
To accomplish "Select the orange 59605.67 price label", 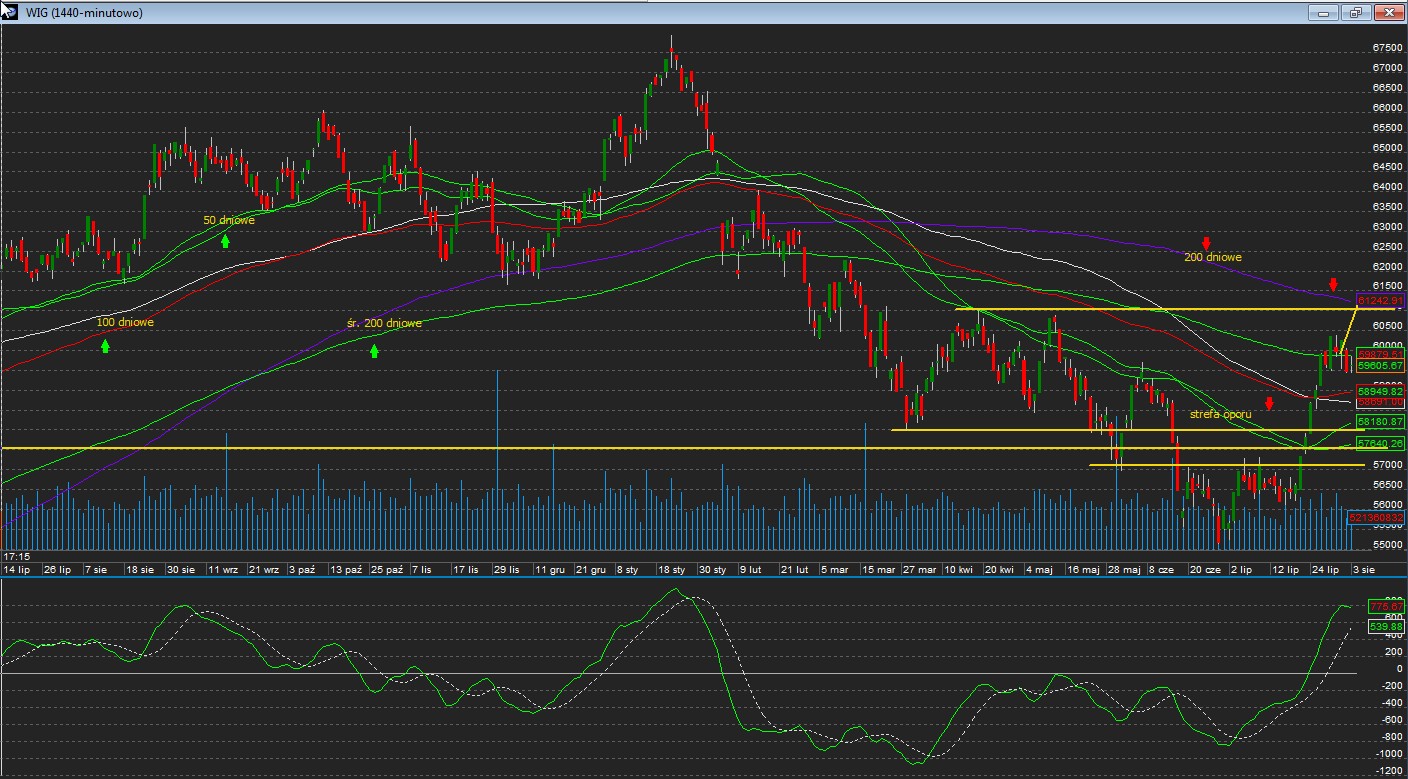I will pos(1380,366).
